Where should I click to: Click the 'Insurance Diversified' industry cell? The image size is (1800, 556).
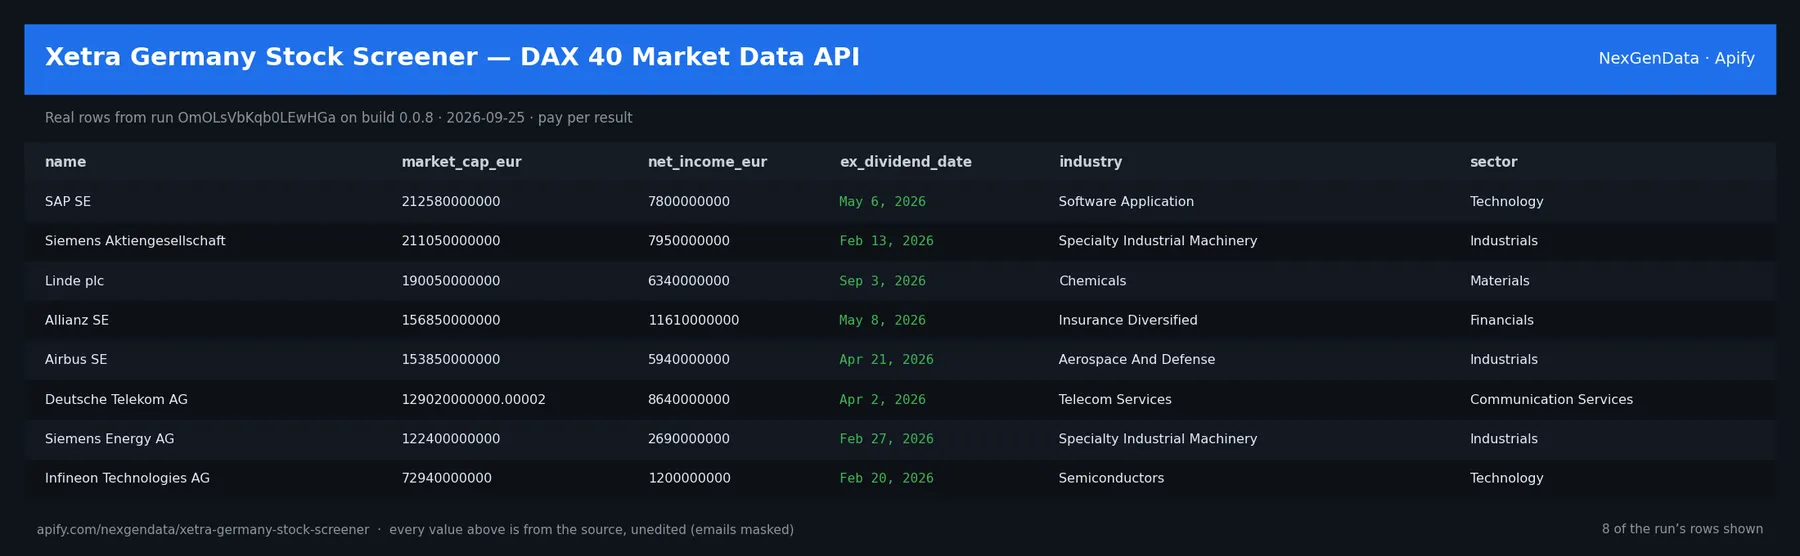click(x=1128, y=320)
